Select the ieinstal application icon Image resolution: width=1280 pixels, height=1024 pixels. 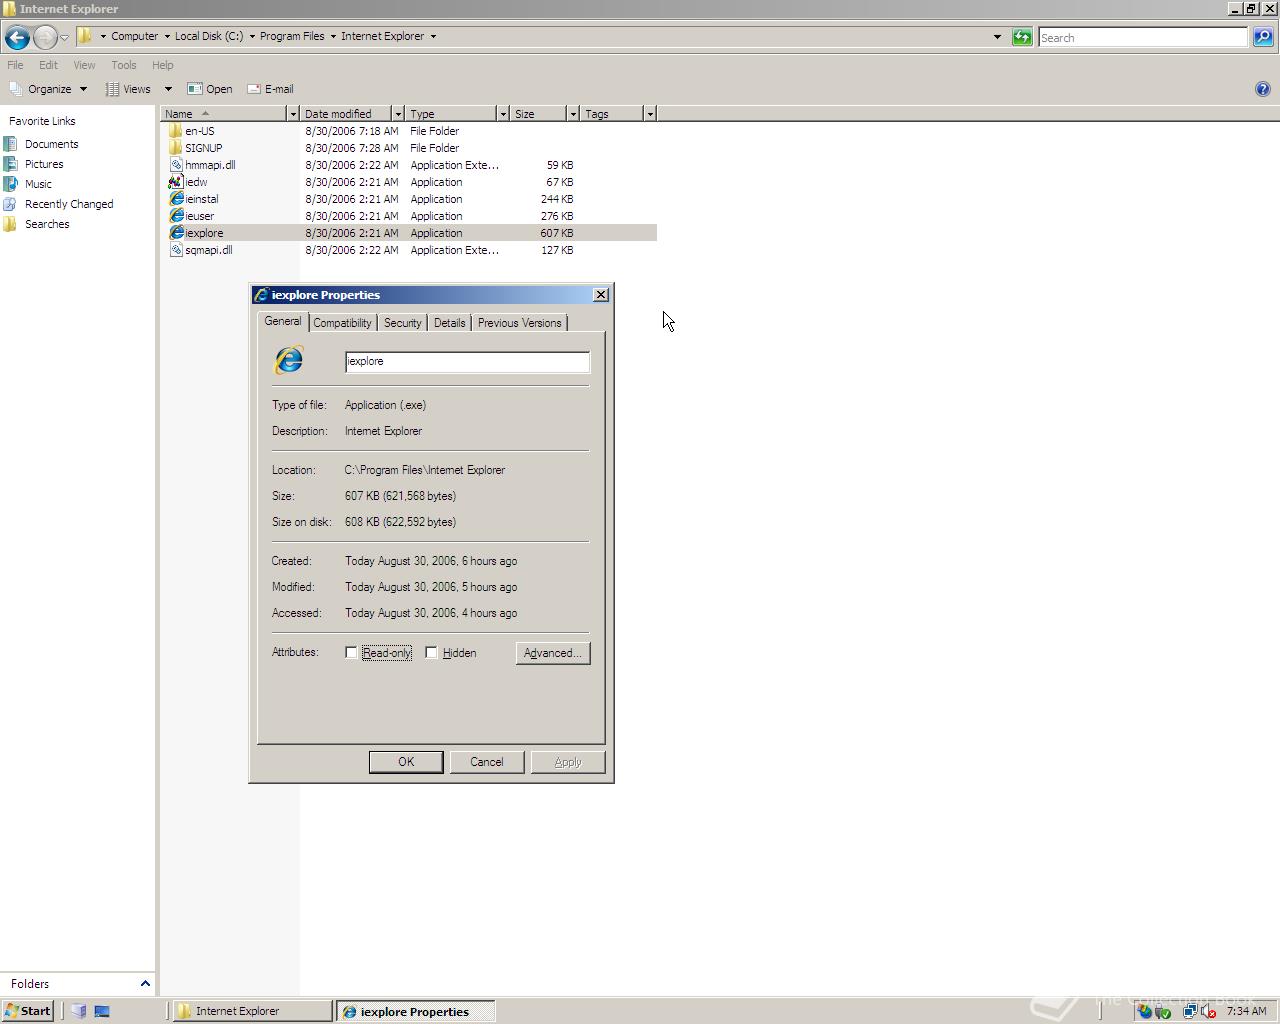point(176,199)
